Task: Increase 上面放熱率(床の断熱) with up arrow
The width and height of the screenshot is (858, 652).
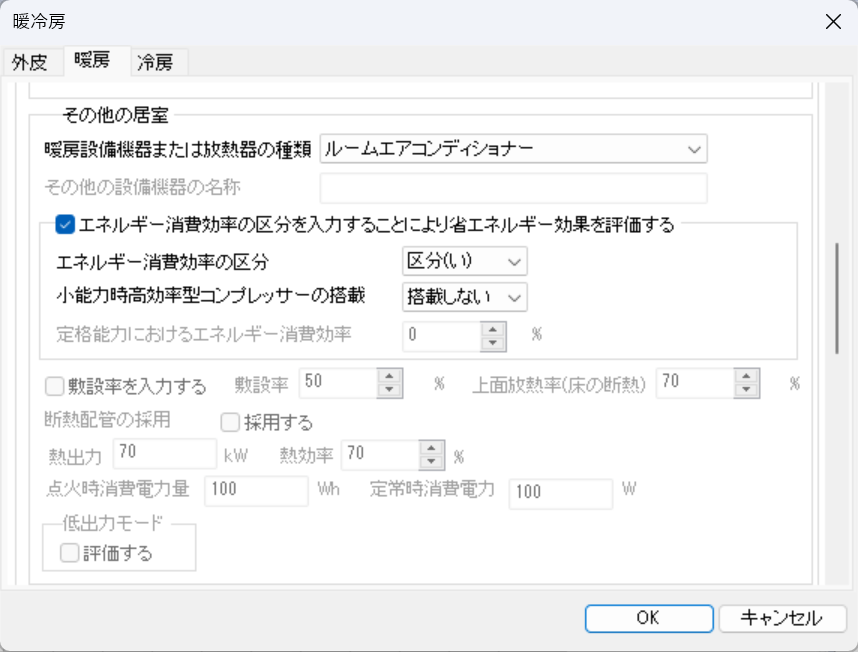Action: (x=746, y=376)
